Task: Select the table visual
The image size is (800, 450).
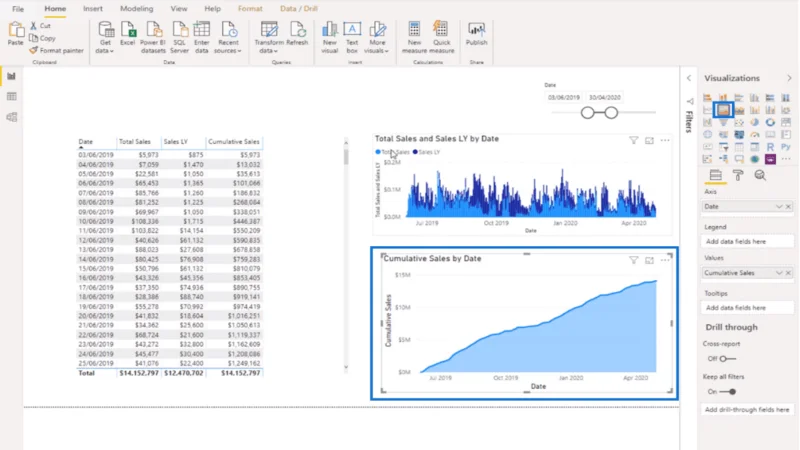Action: pyautogui.click(x=739, y=147)
